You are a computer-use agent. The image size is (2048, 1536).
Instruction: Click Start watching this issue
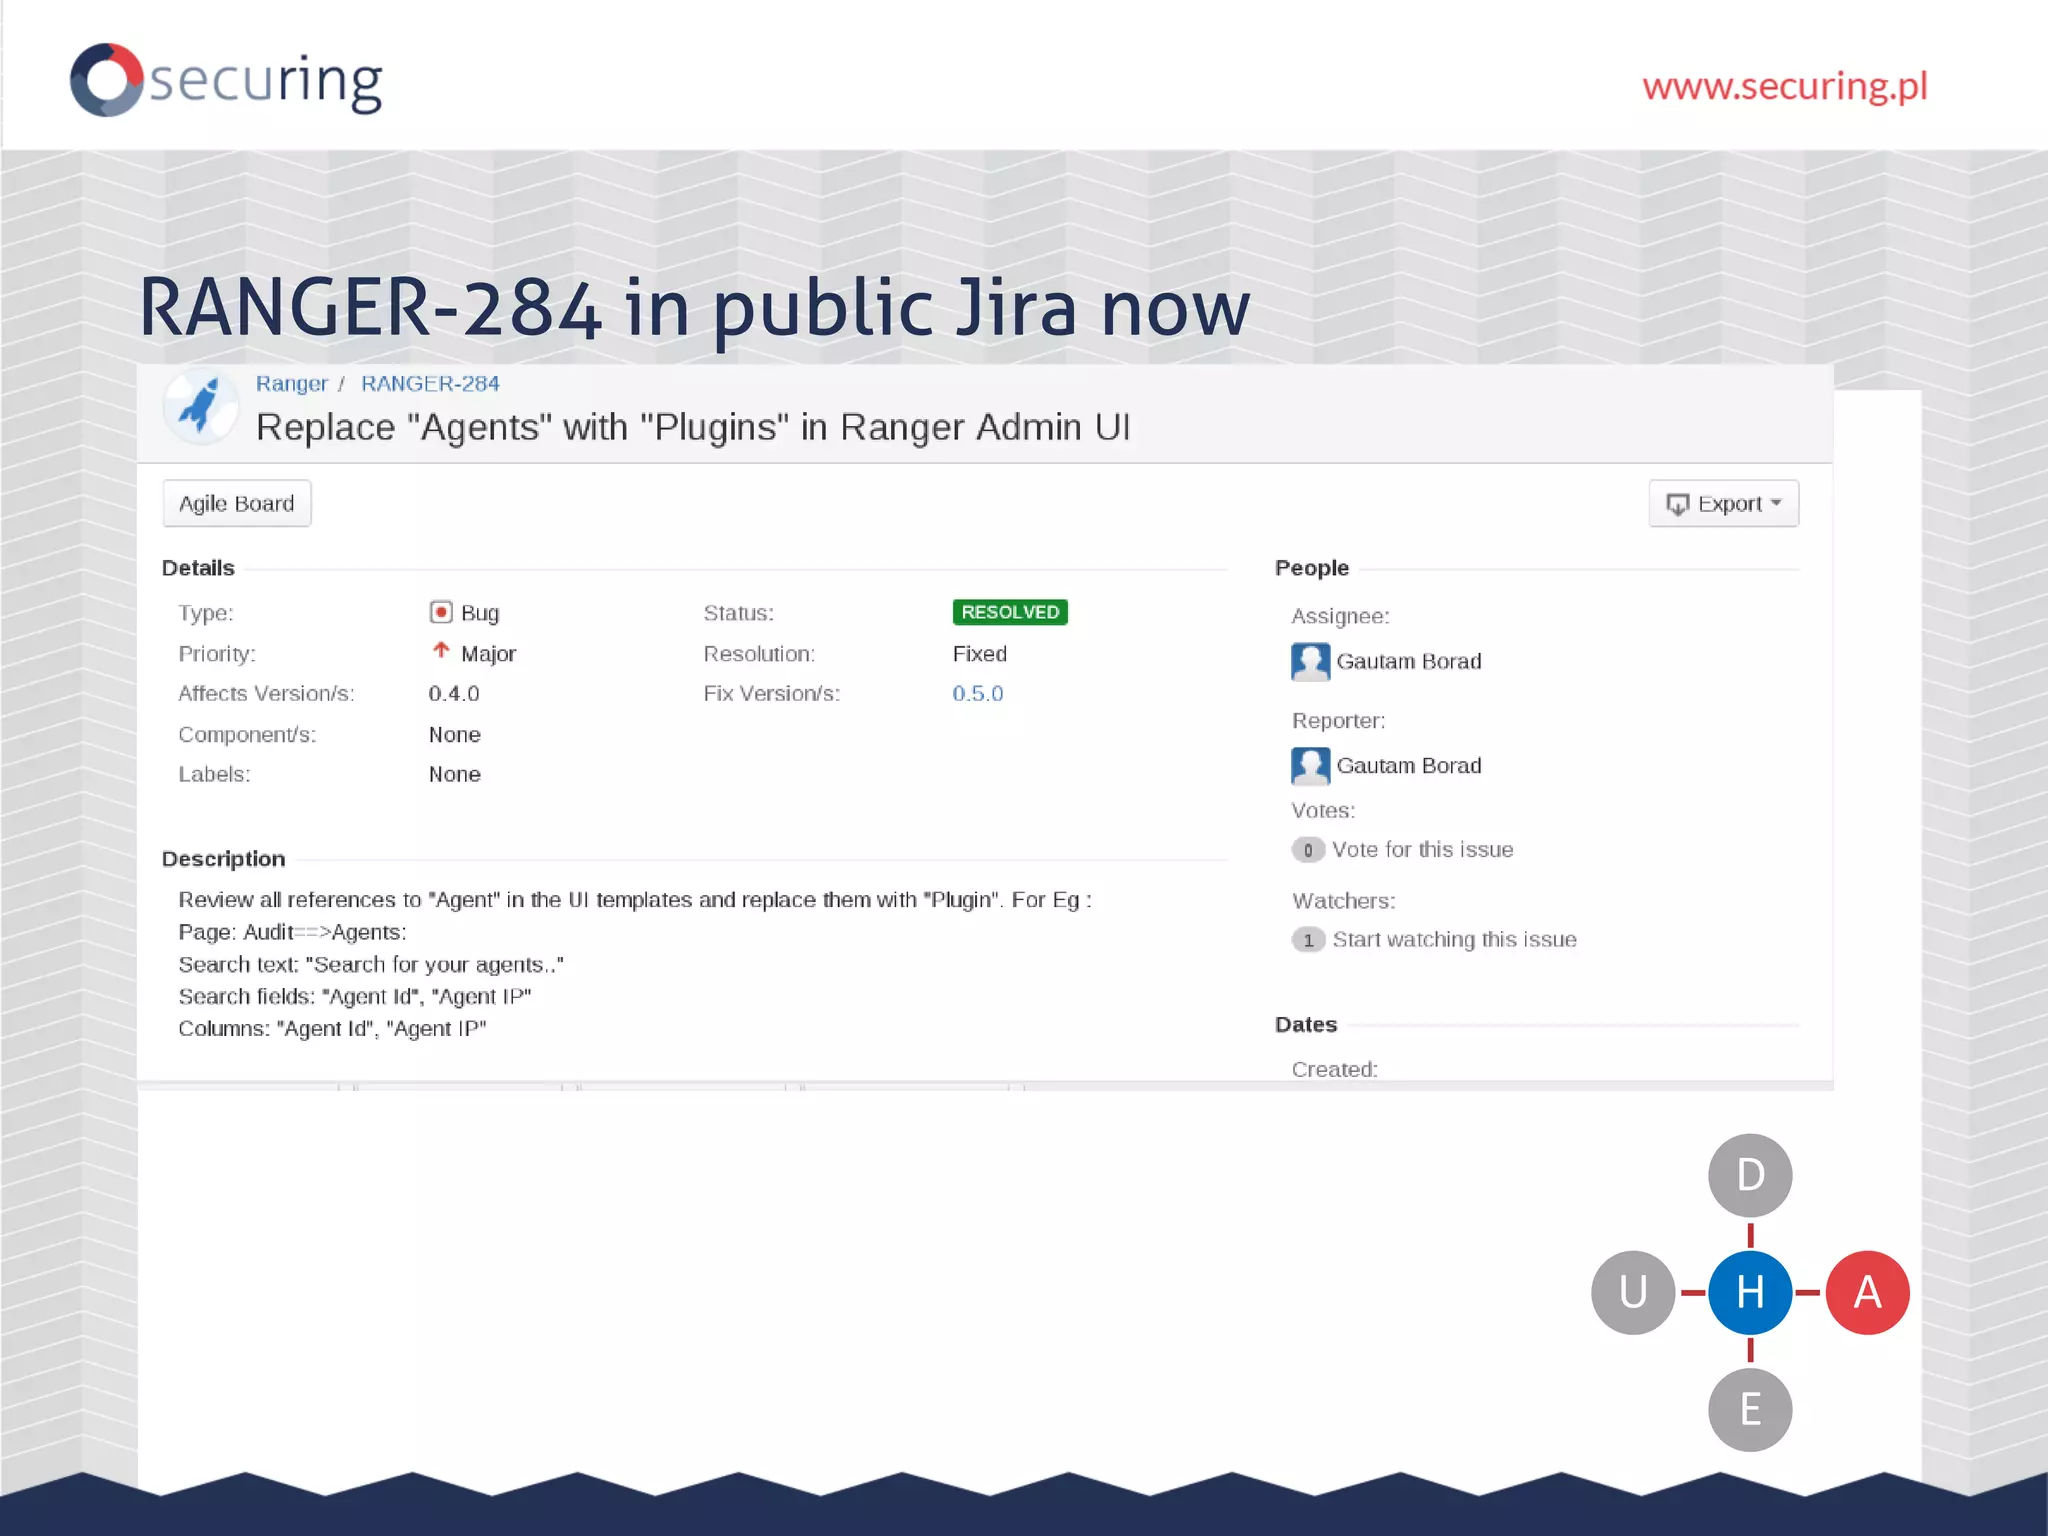1454,940
